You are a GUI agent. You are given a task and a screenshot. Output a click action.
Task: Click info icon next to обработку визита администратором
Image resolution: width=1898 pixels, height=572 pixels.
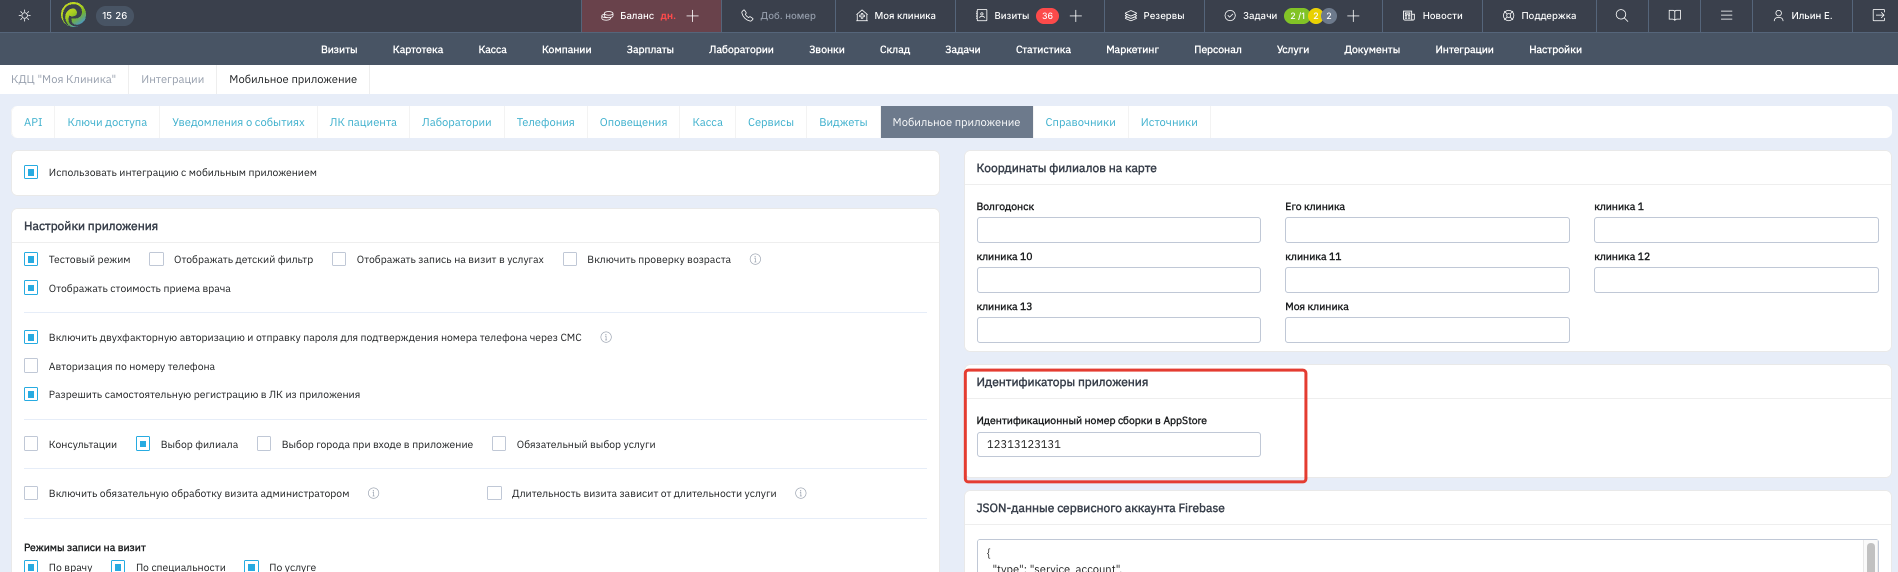point(373,493)
